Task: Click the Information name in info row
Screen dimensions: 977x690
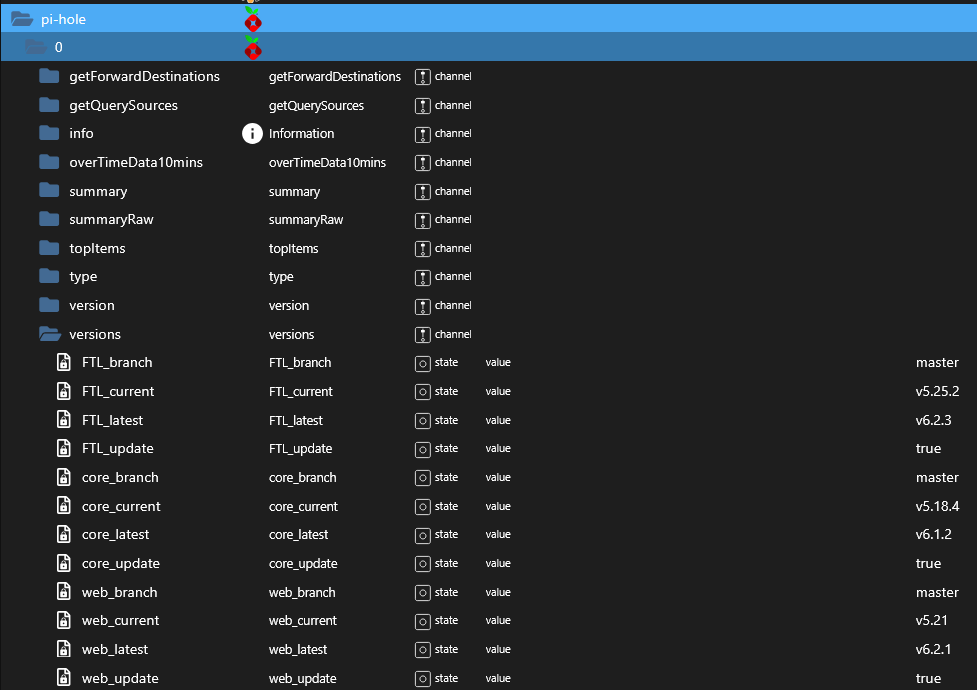Action: coord(302,133)
